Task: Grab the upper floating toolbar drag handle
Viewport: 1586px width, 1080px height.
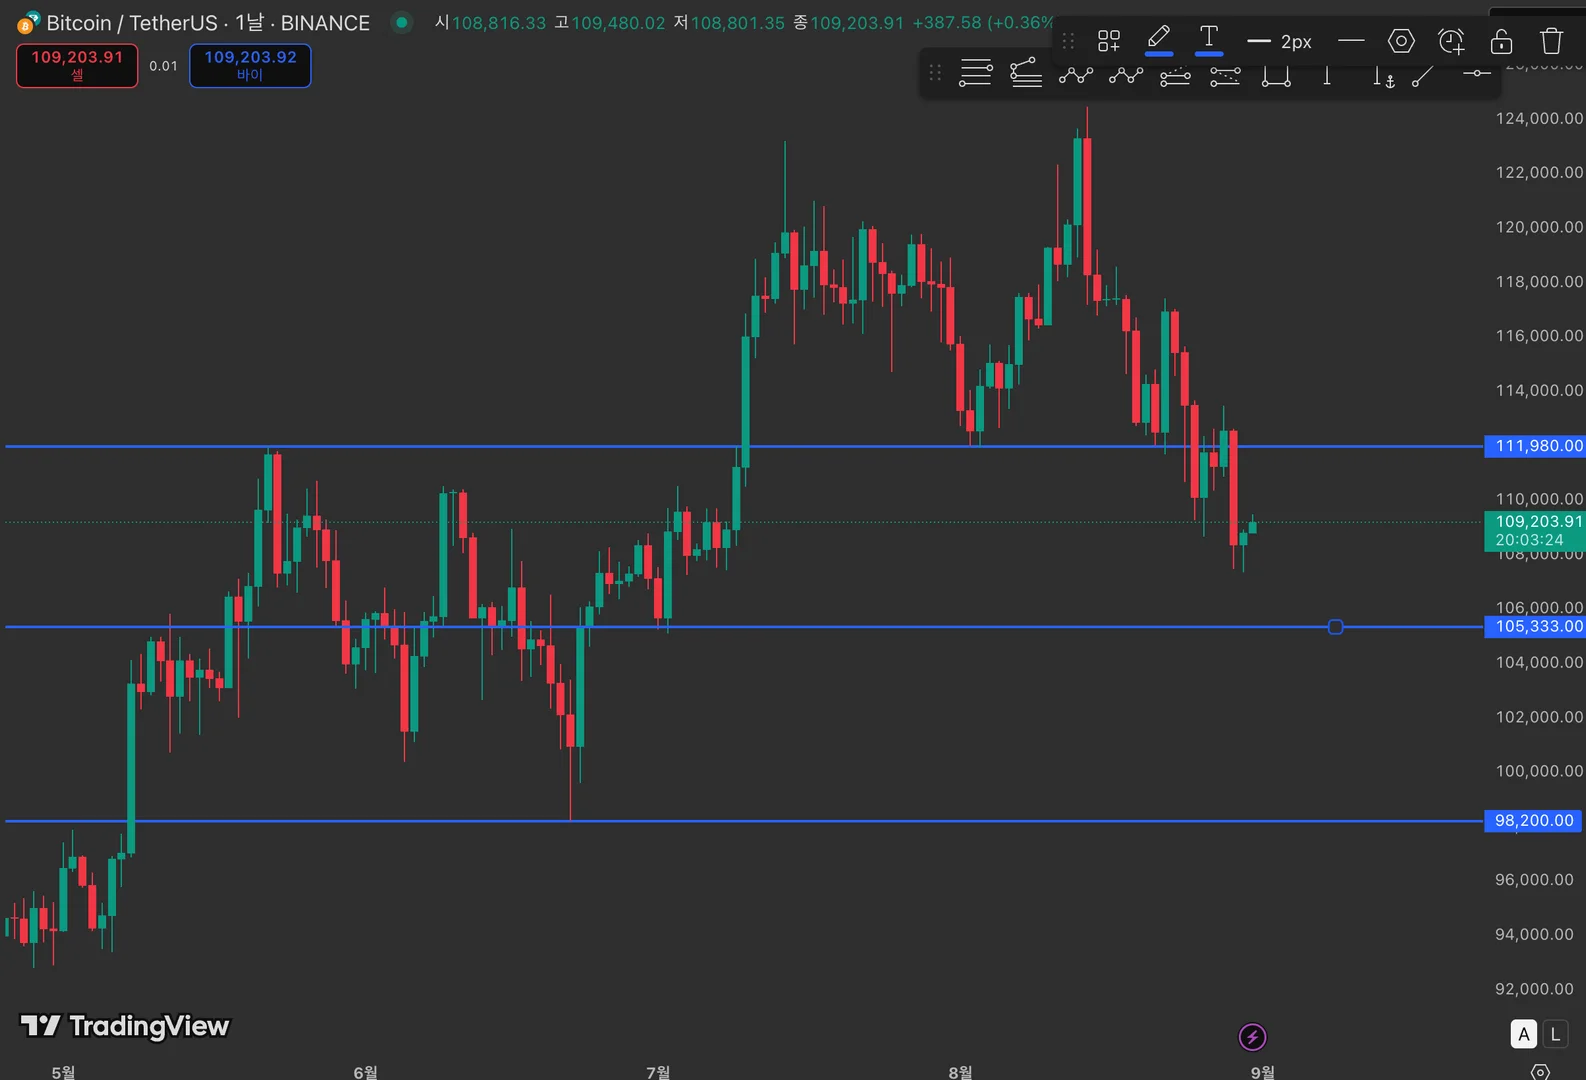Action: click(1068, 41)
